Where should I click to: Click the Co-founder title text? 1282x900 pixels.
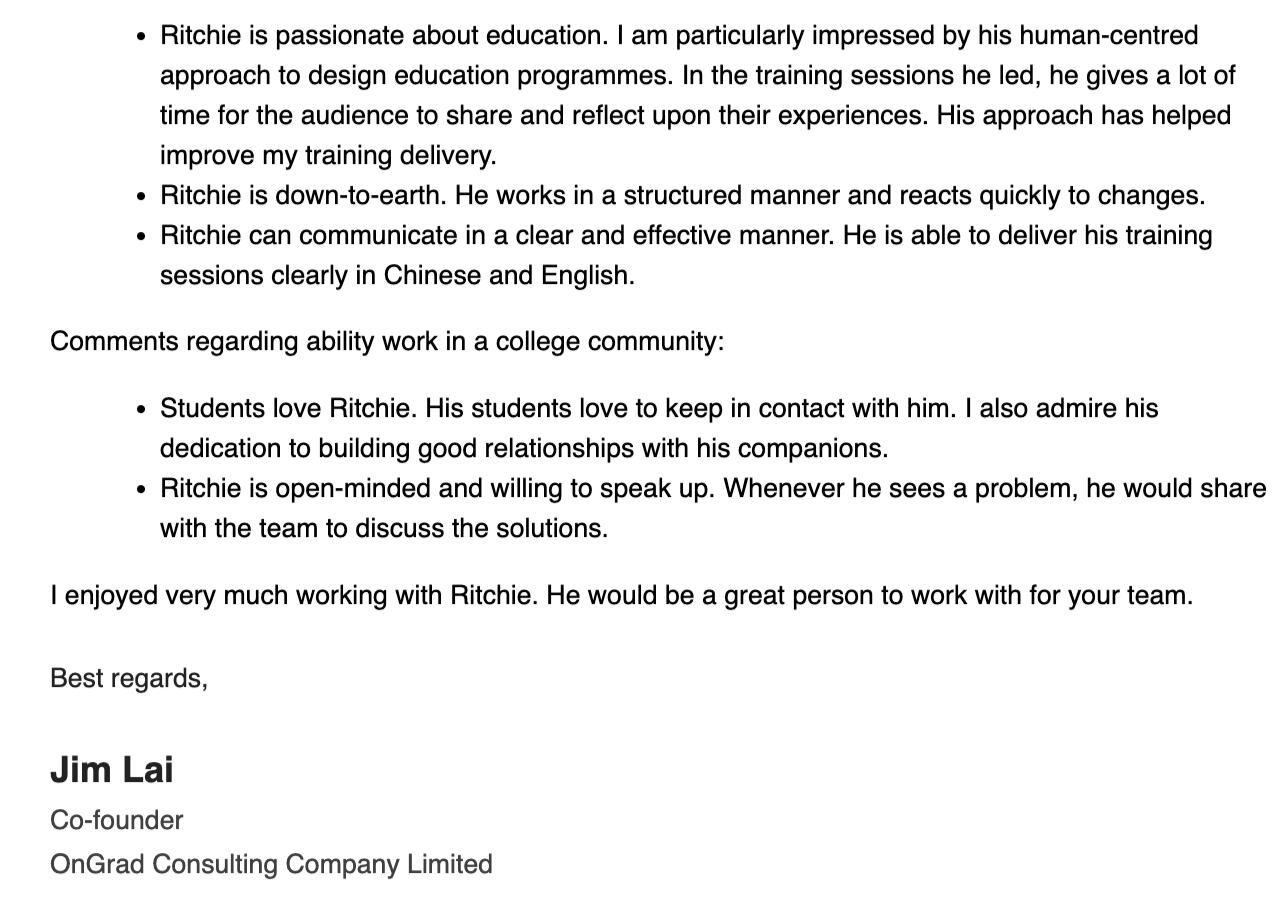point(117,820)
